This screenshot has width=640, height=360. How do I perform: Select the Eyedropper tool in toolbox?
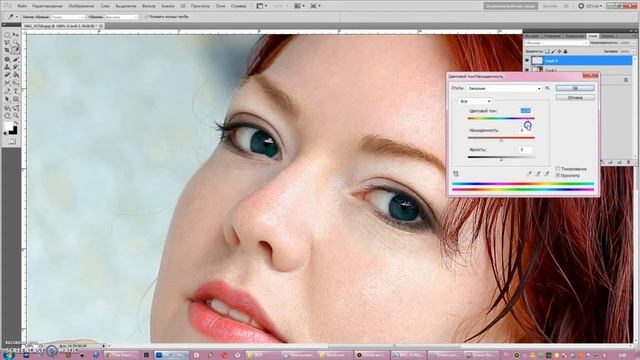pos(16,51)
